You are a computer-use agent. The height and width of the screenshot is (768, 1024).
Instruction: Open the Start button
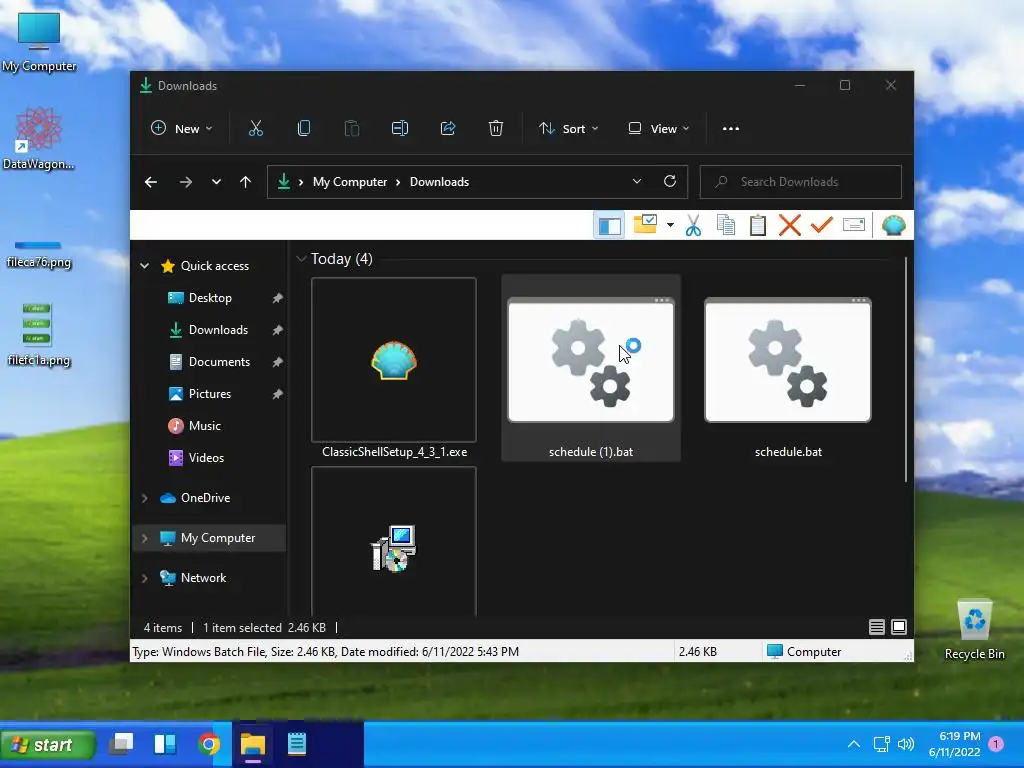point(48,745)
